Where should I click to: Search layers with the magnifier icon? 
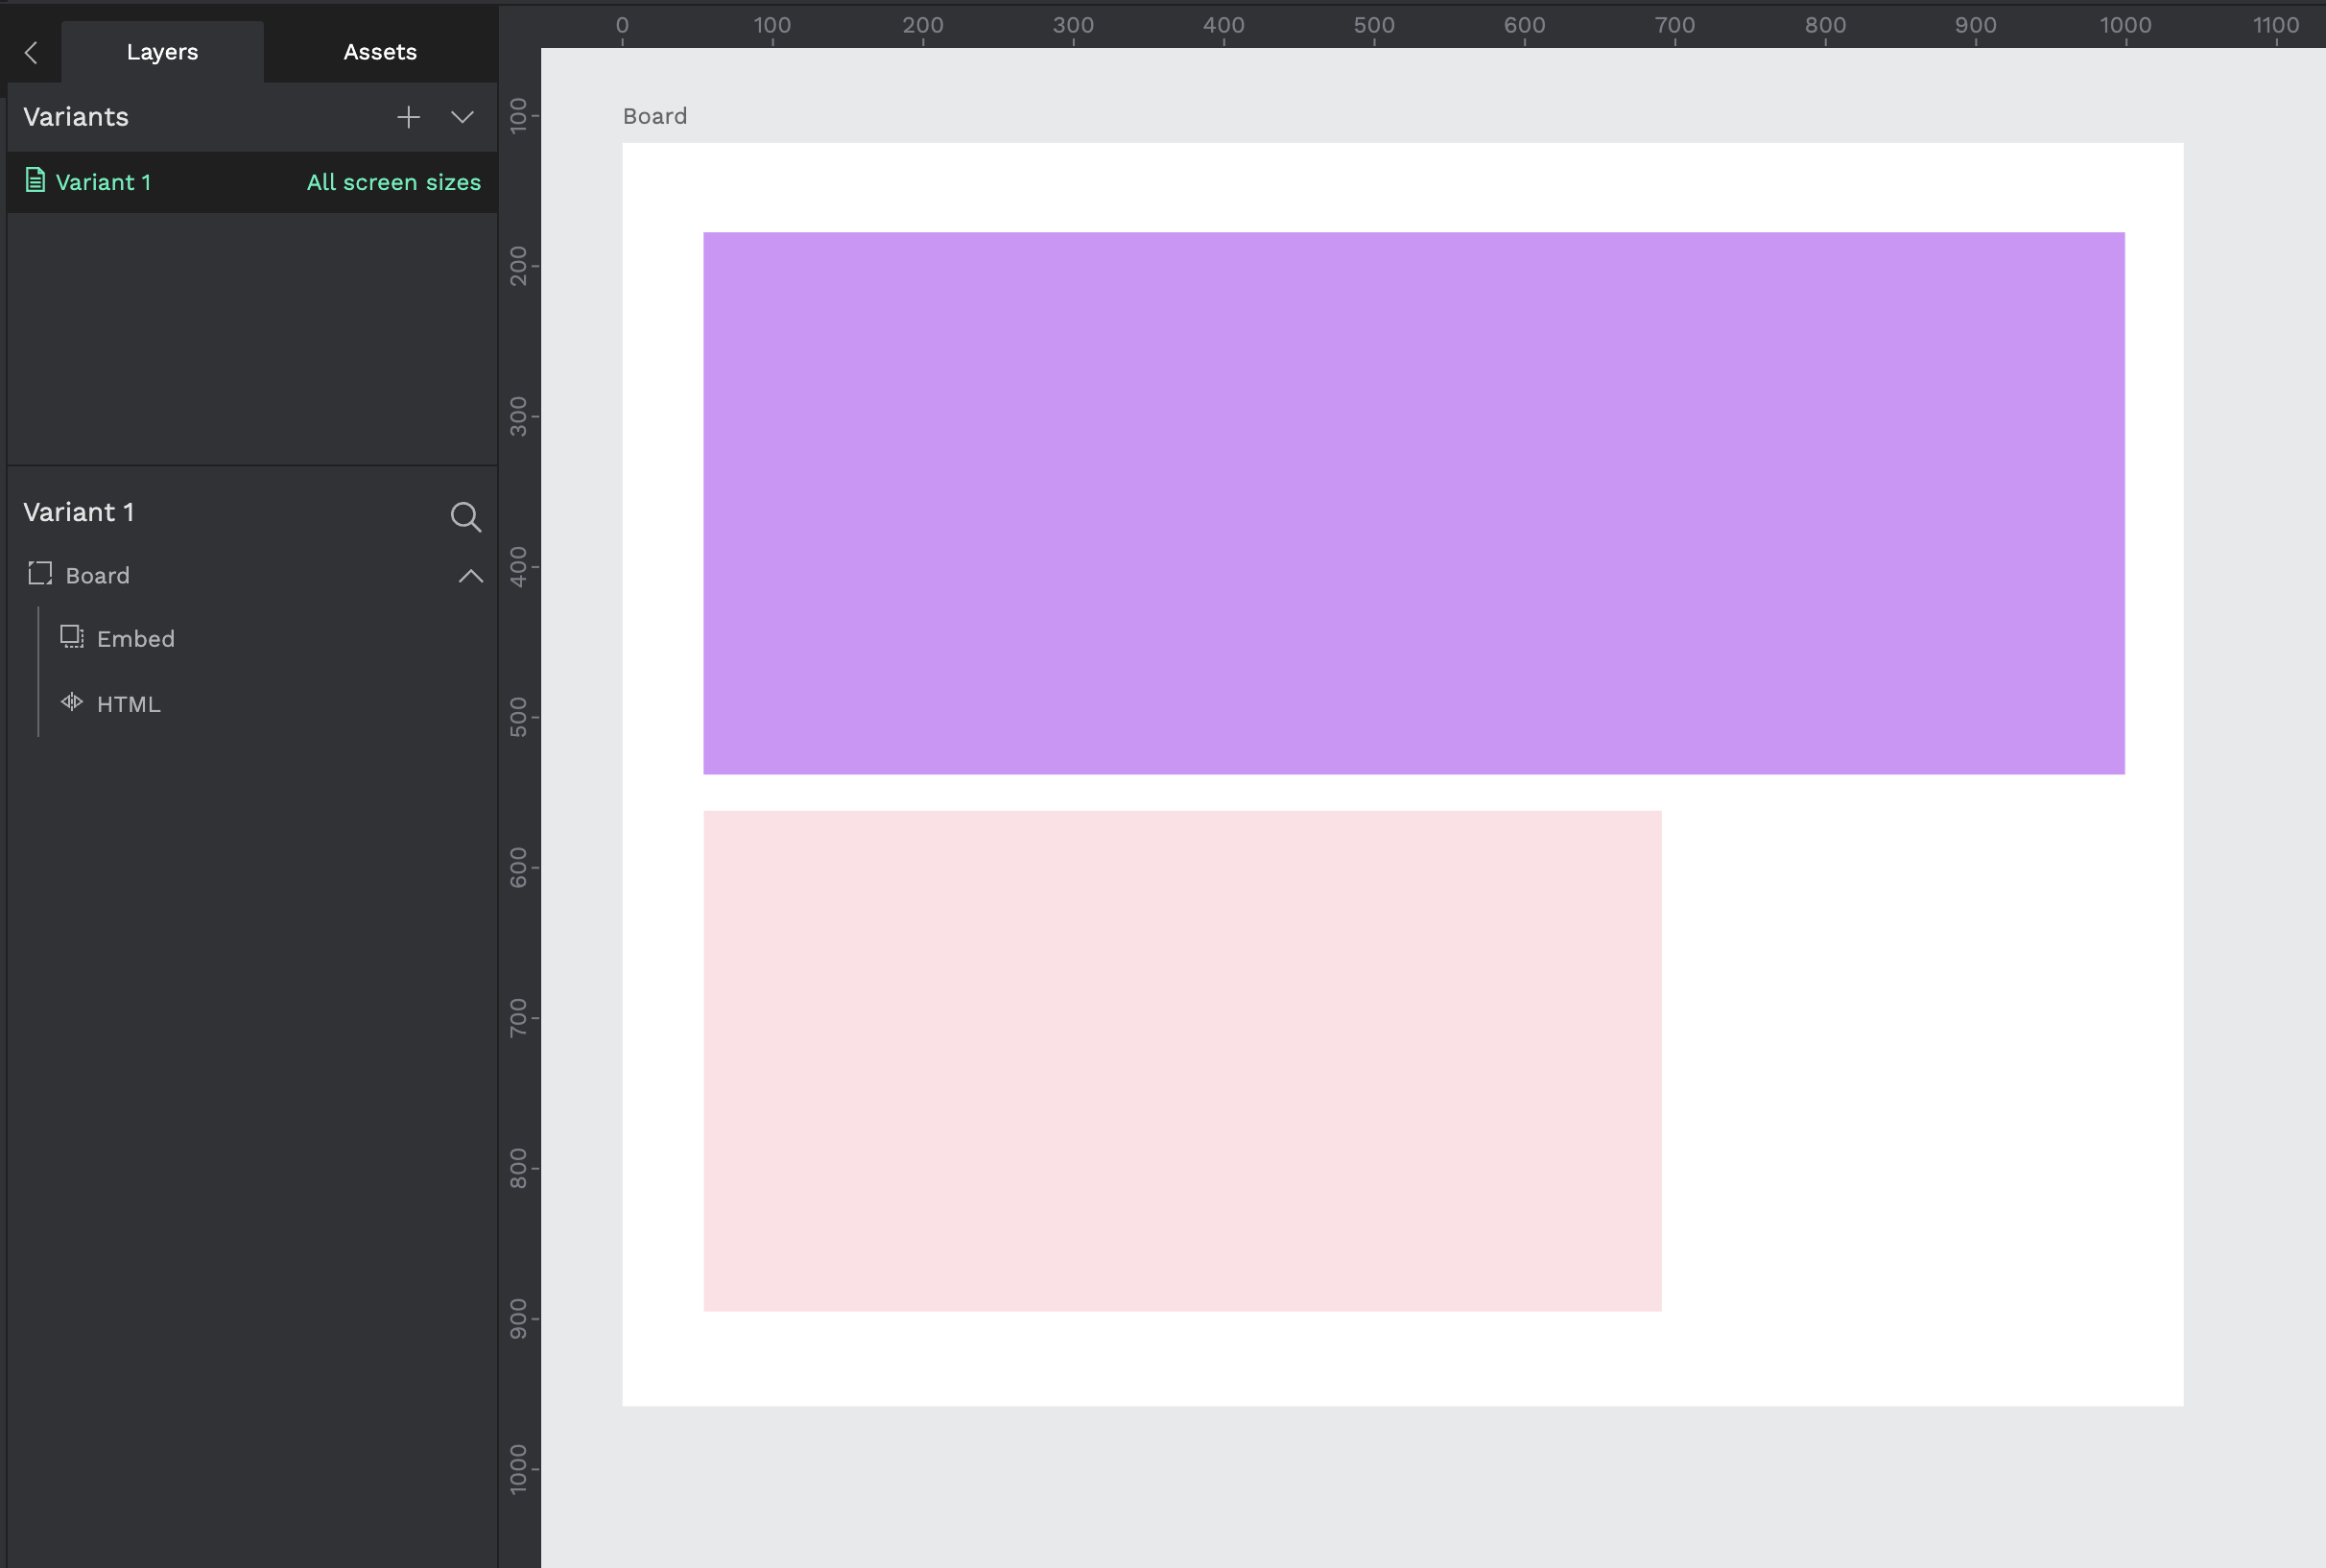point(465,516)
